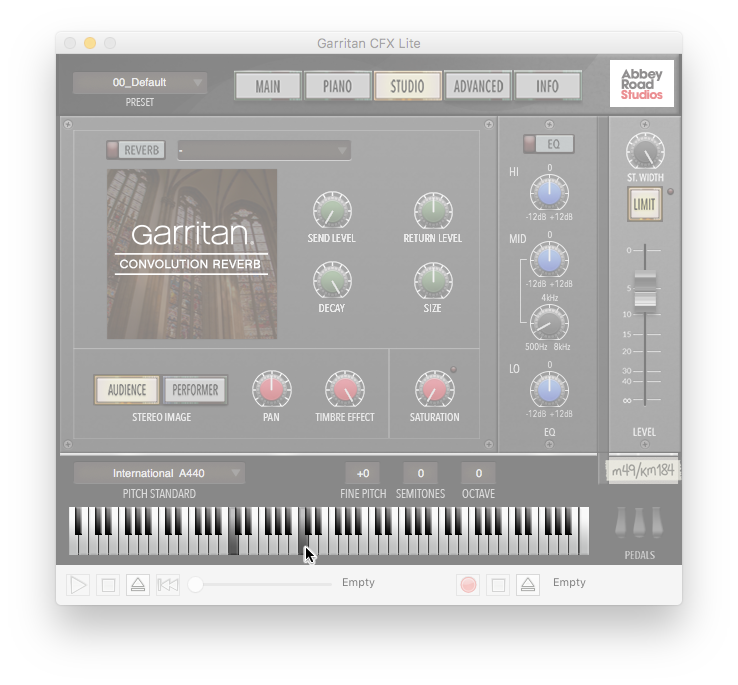Screen dimensions: 738x685
Task: Click the eject icon beside the player stop button
Action: (x=138, y=585)
